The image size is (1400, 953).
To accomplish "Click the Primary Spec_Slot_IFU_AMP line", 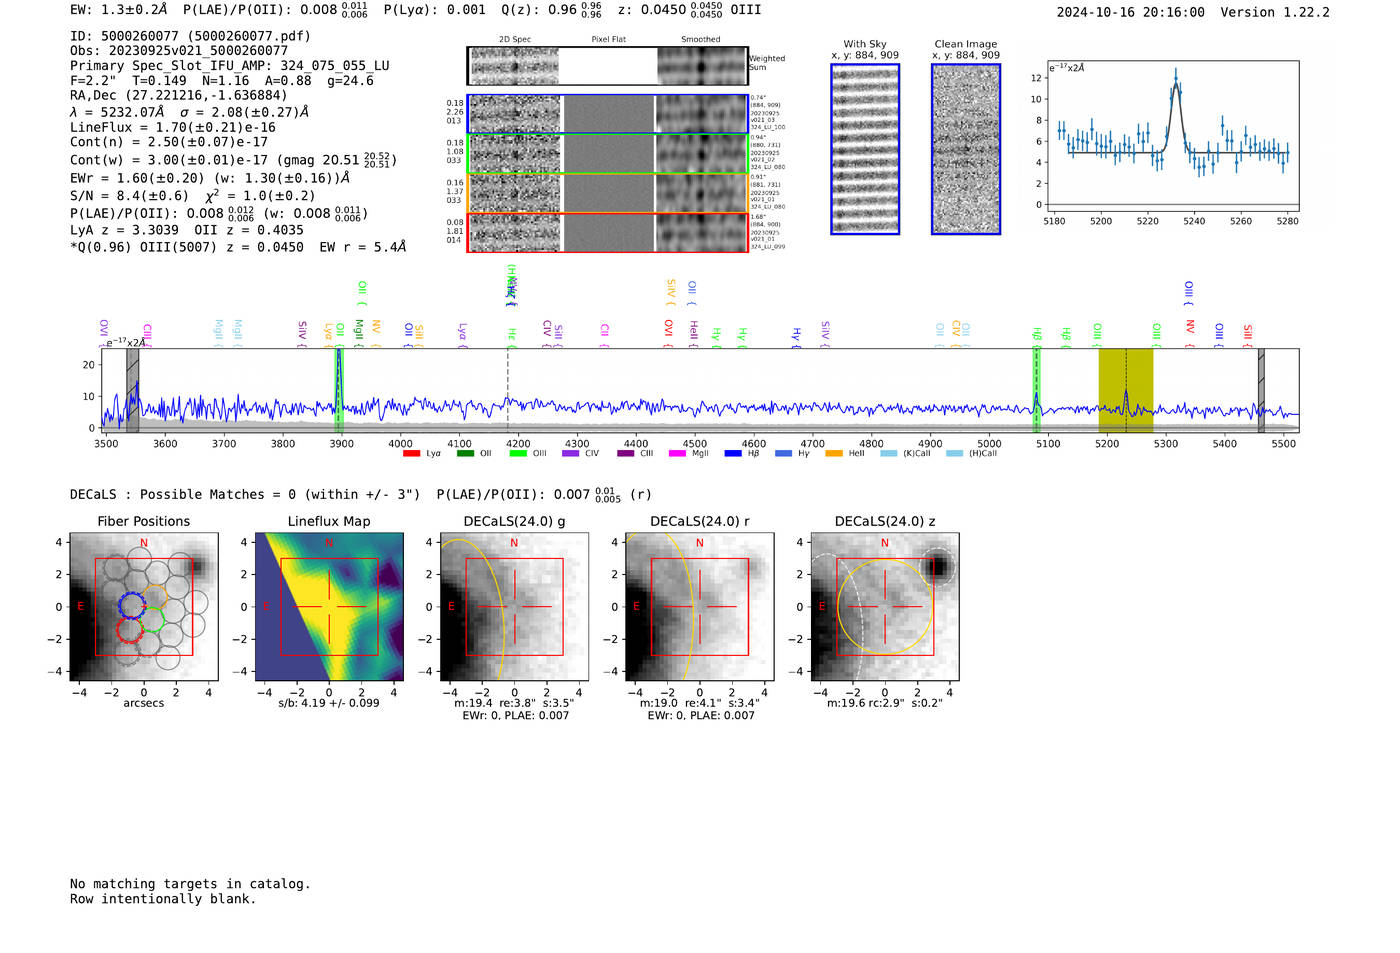I will tap(230, 65).
